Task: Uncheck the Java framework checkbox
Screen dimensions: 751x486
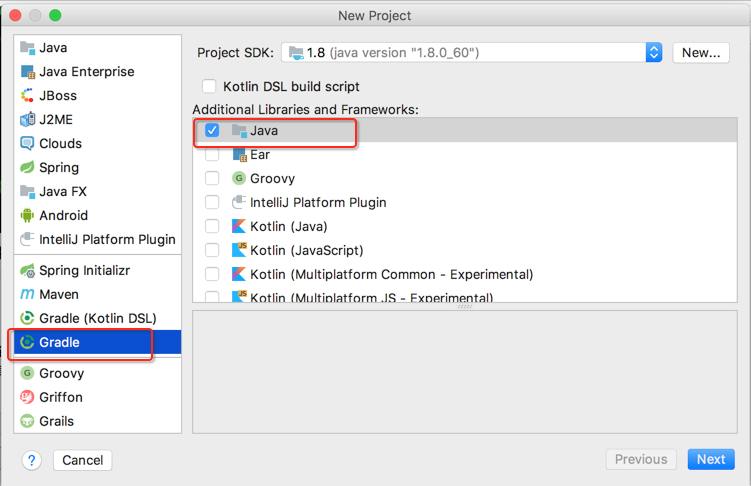Action: click(x=212, y=130)
